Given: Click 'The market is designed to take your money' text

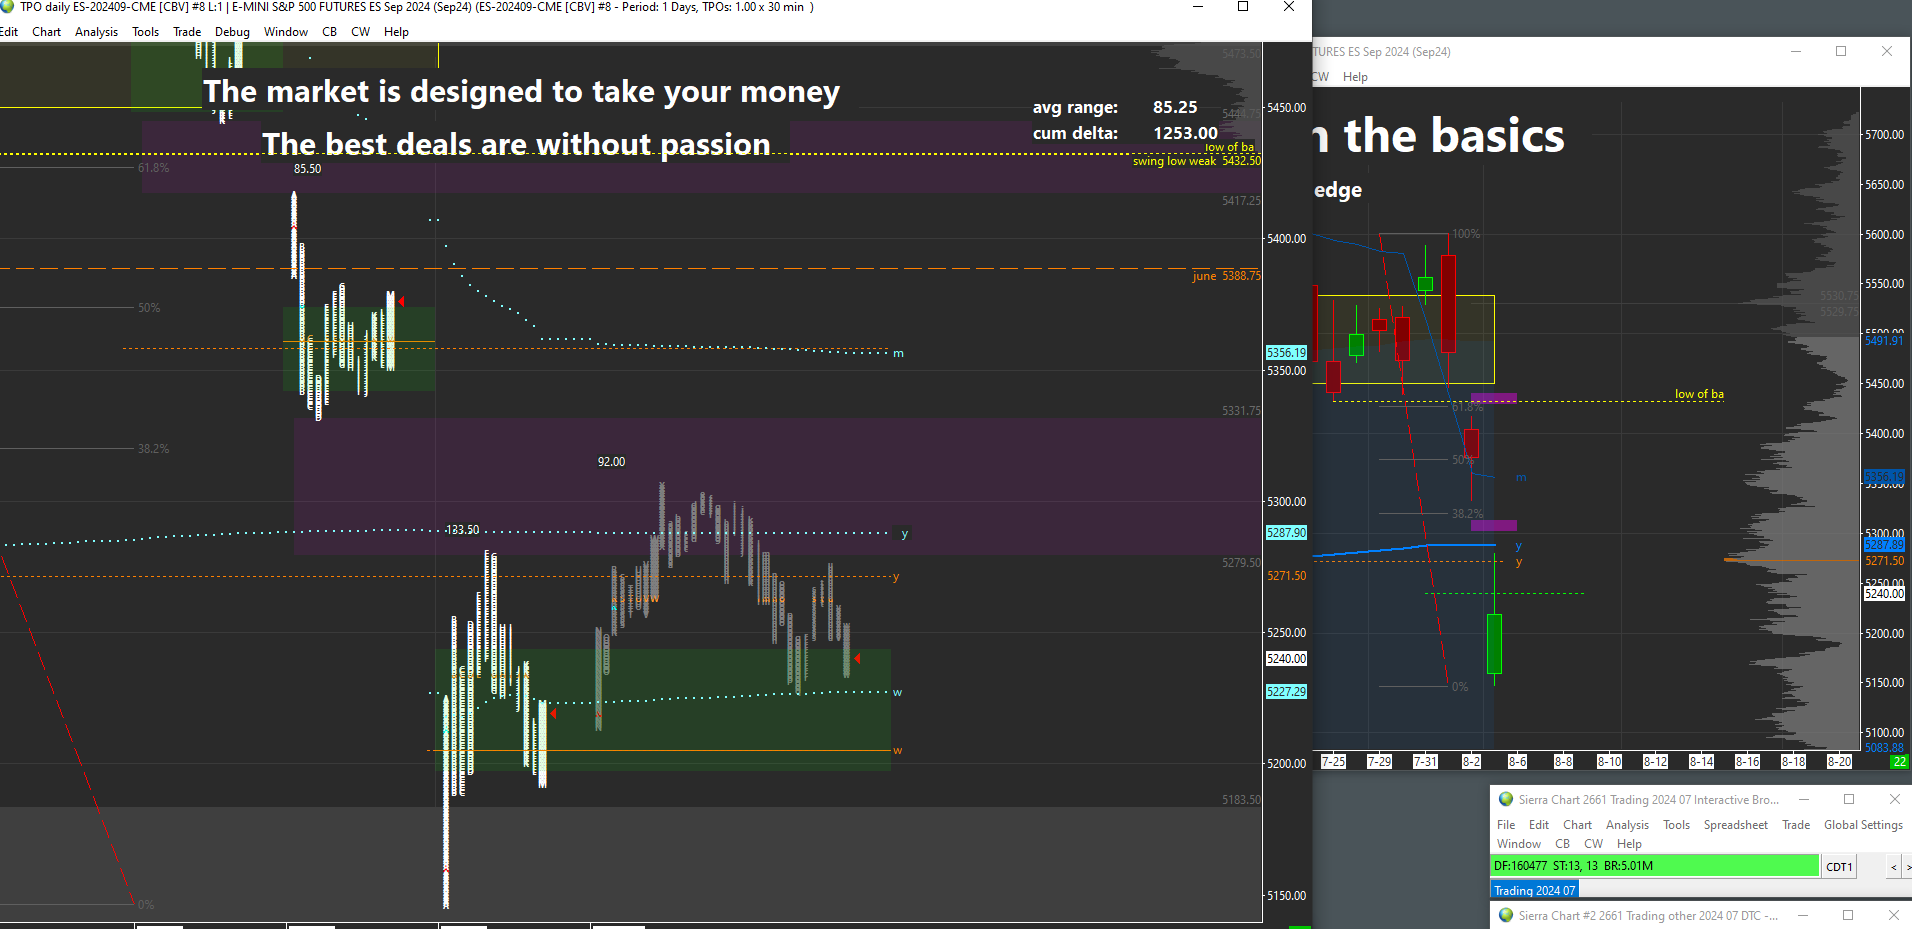Looking at the screenshot, I should pos(521,92).
